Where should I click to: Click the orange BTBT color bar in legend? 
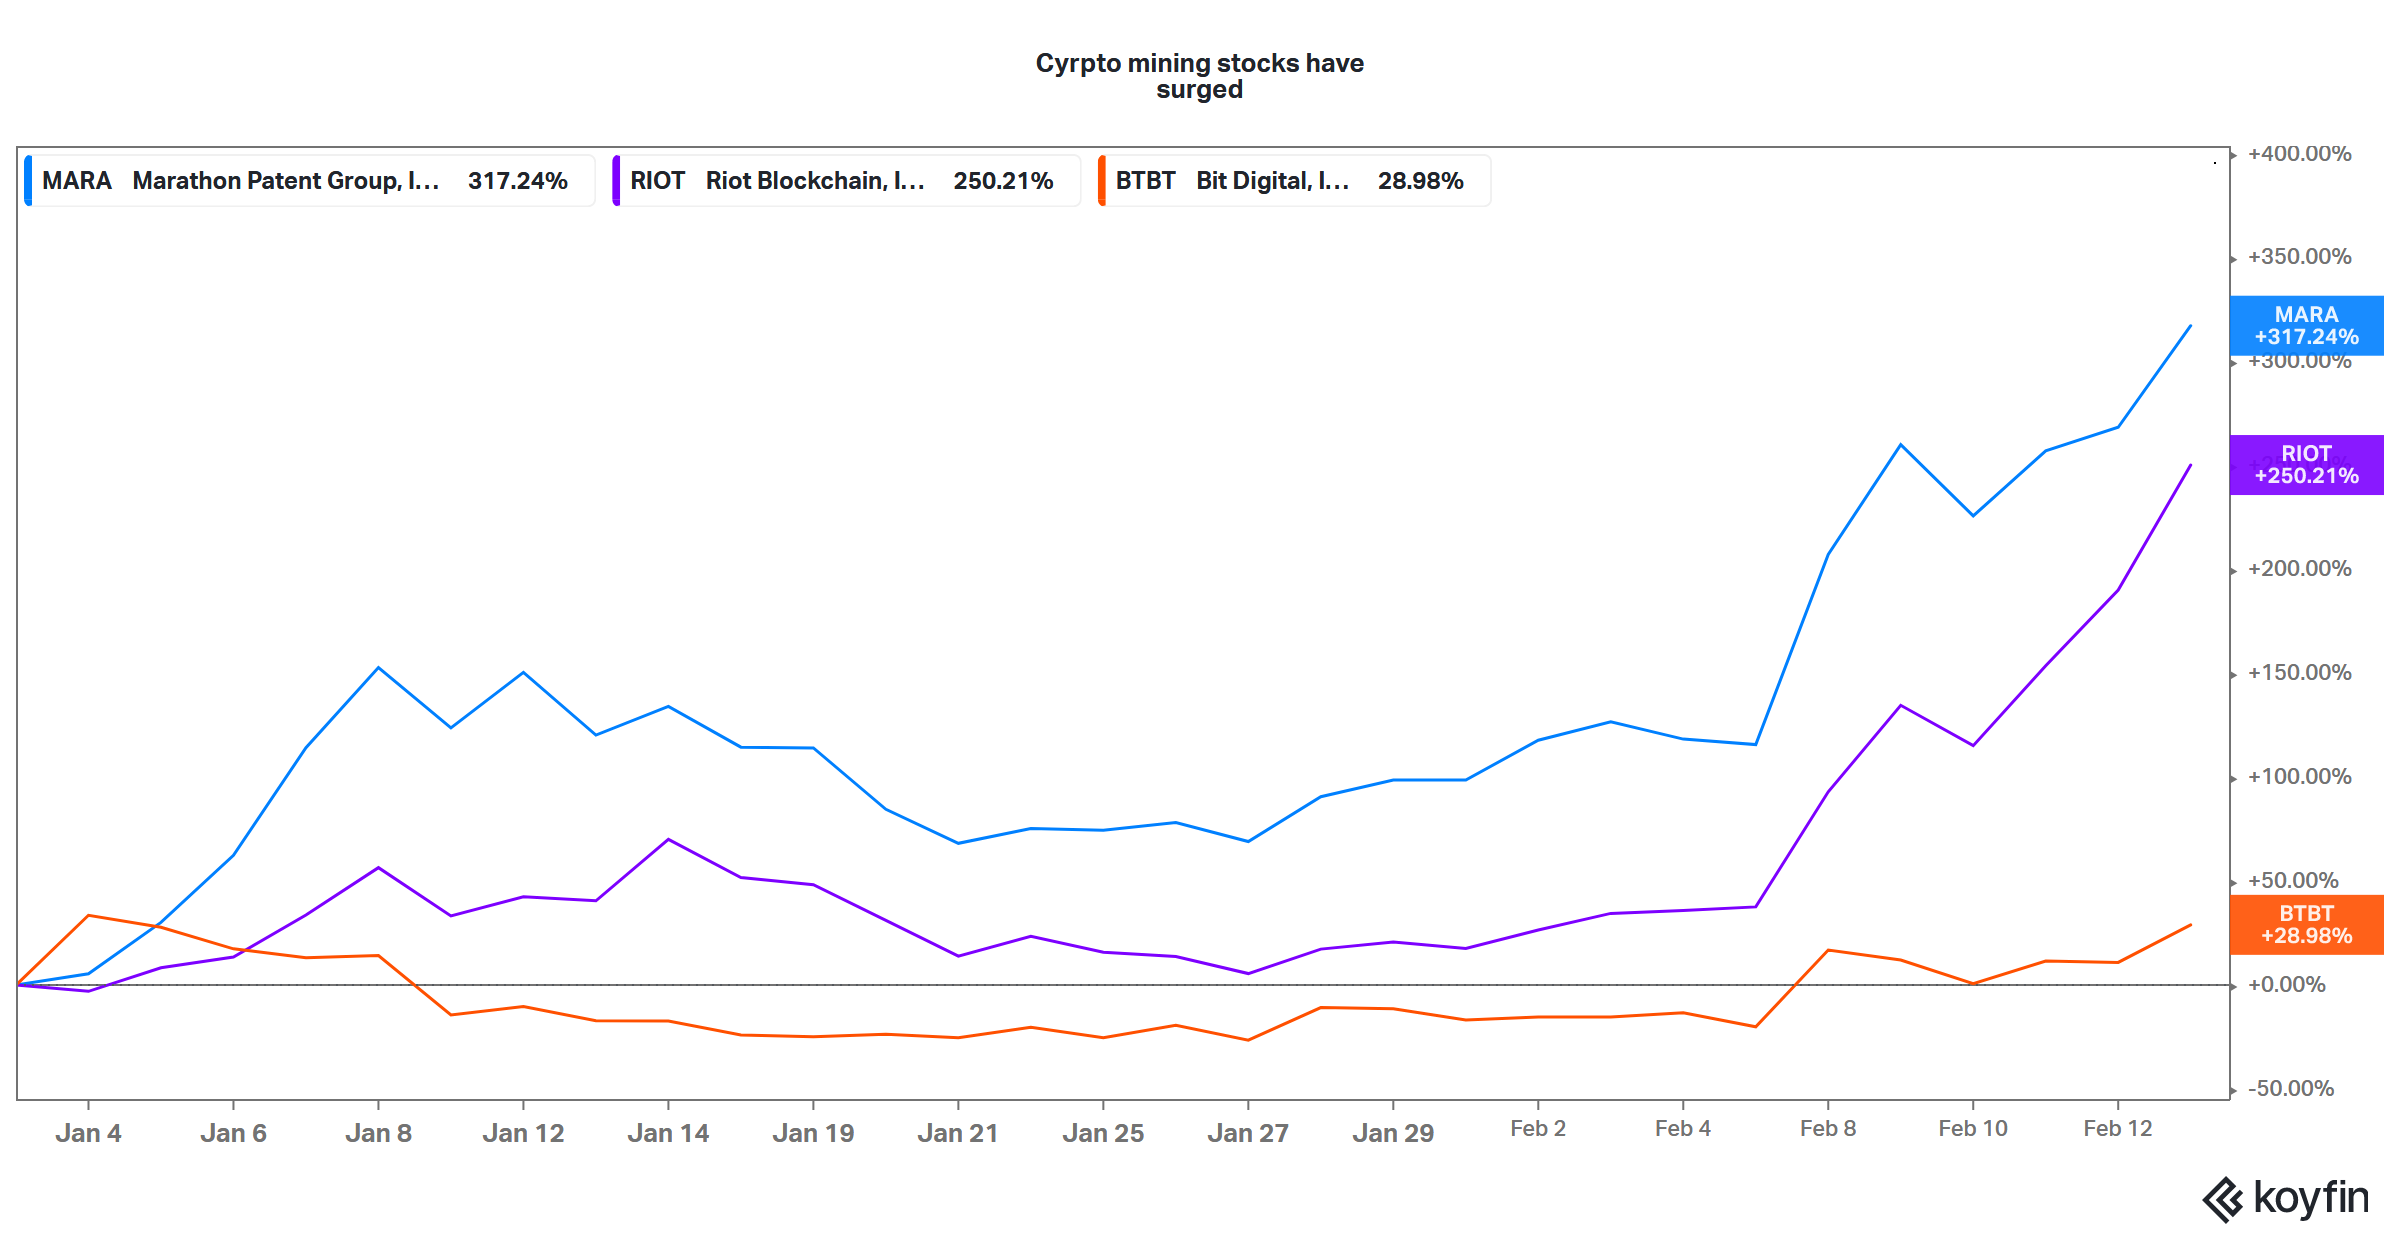tap(1101, 181)
